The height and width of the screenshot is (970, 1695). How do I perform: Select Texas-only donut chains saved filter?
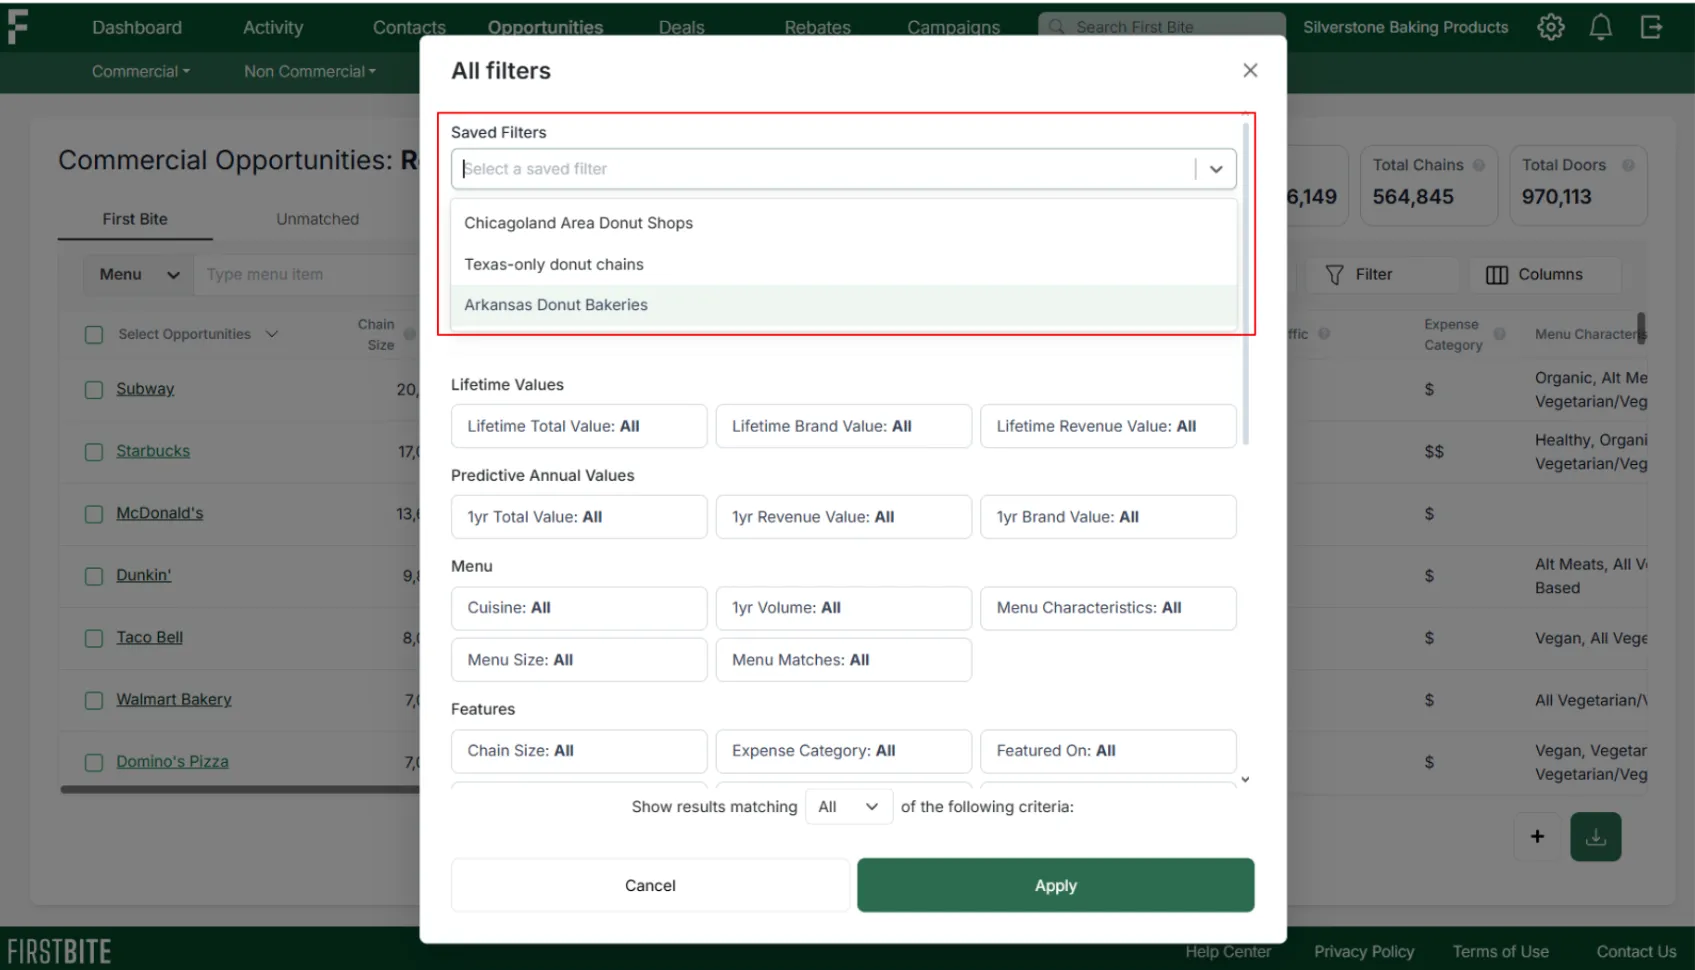click(844, 264)
